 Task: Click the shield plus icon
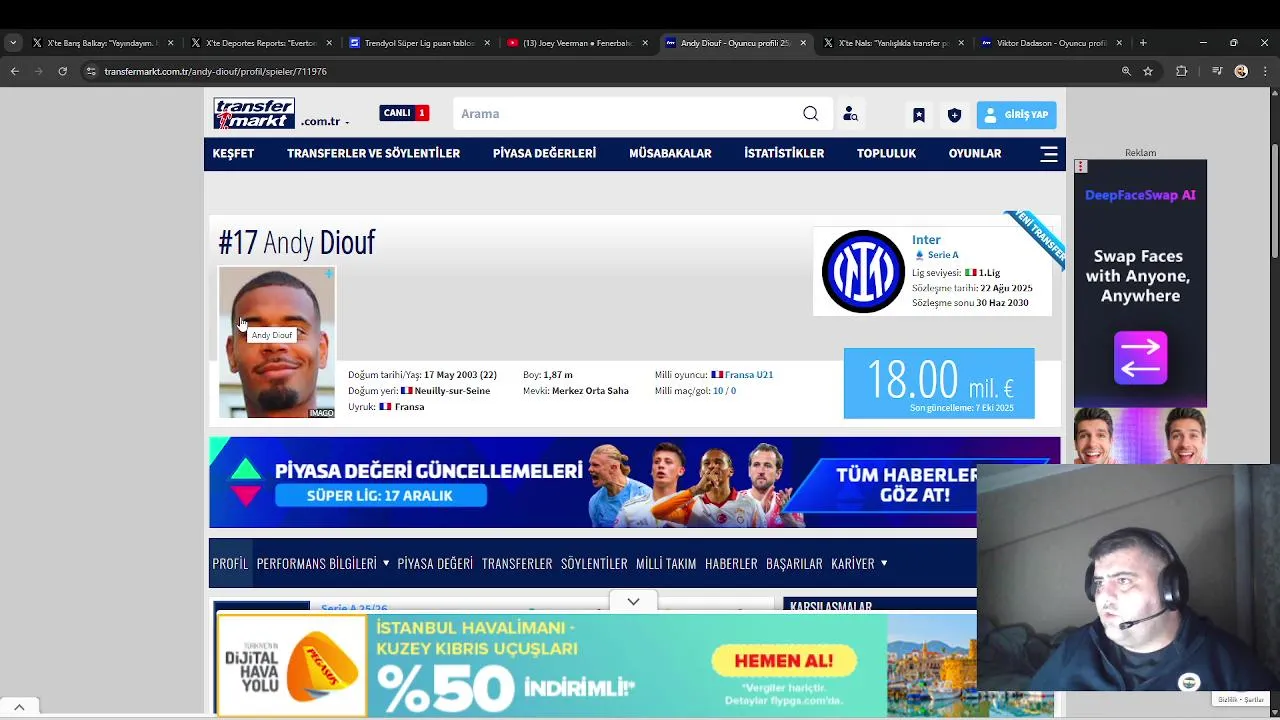(954, 115)
